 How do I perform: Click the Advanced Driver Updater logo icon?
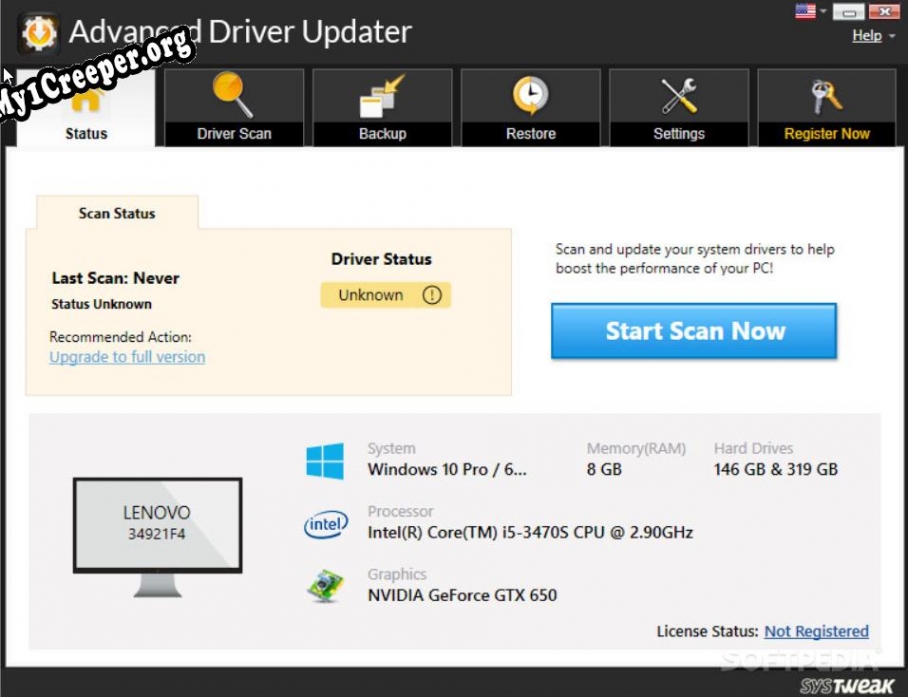[38, 32]
